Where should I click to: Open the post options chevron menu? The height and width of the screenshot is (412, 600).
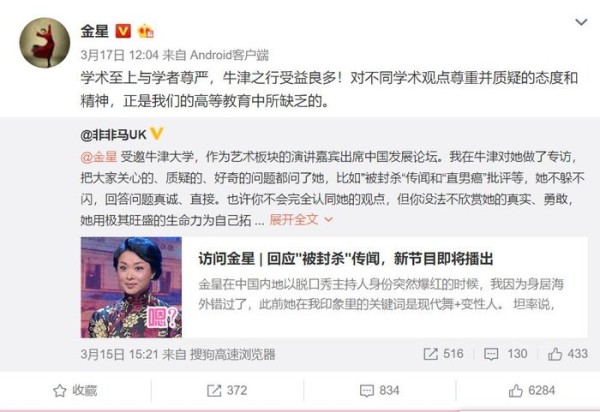point(581,23)
